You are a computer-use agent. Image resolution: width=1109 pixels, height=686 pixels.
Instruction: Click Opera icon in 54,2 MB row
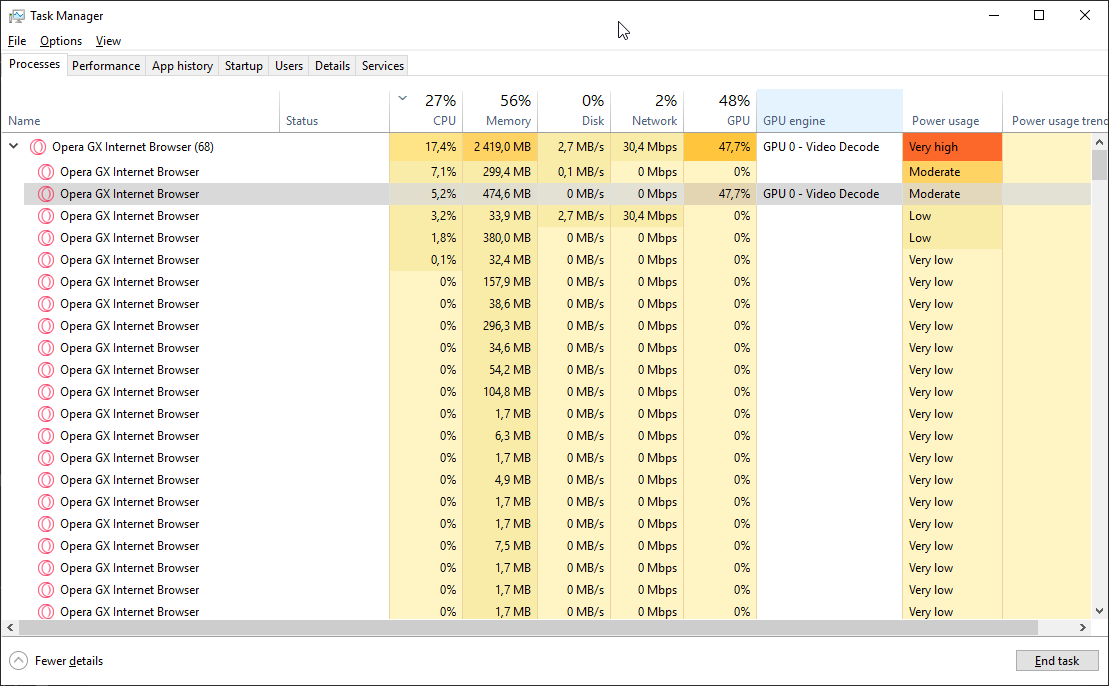[x=46, y=370]
